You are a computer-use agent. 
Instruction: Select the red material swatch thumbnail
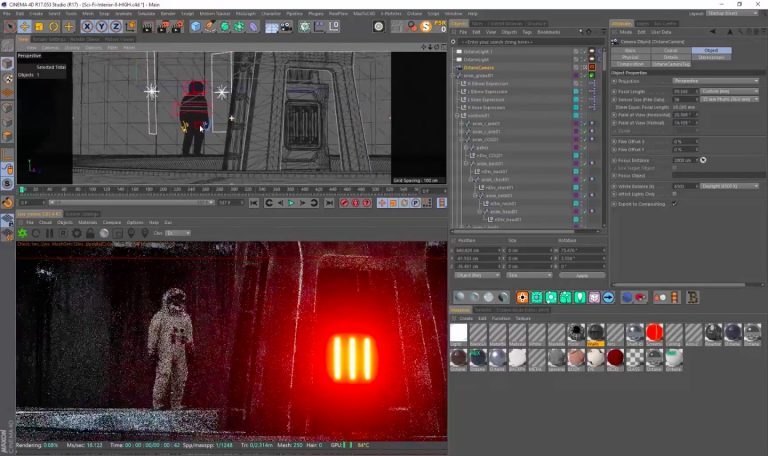pos(654,333)
